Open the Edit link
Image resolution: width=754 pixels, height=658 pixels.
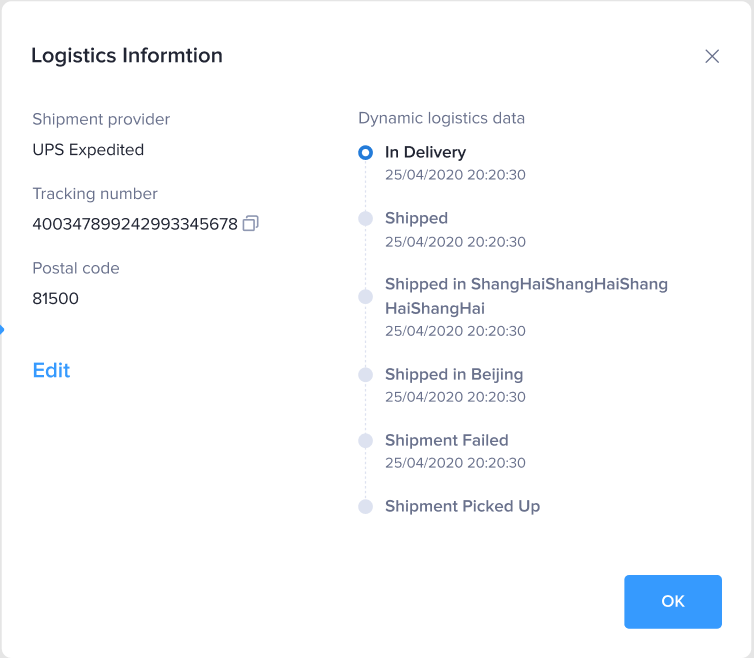[x=51, y=370]
